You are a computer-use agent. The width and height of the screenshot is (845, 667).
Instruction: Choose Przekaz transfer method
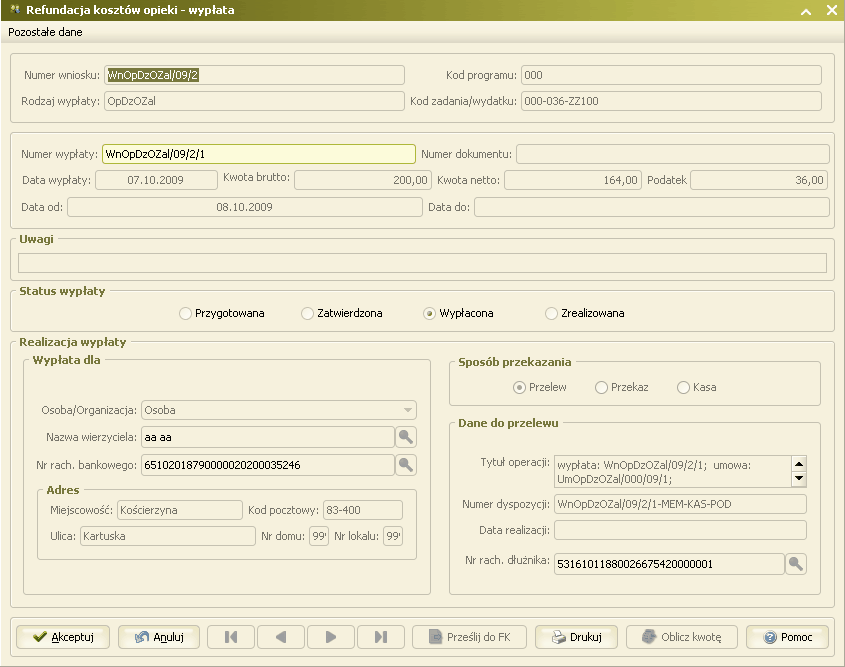pos(601,387)
